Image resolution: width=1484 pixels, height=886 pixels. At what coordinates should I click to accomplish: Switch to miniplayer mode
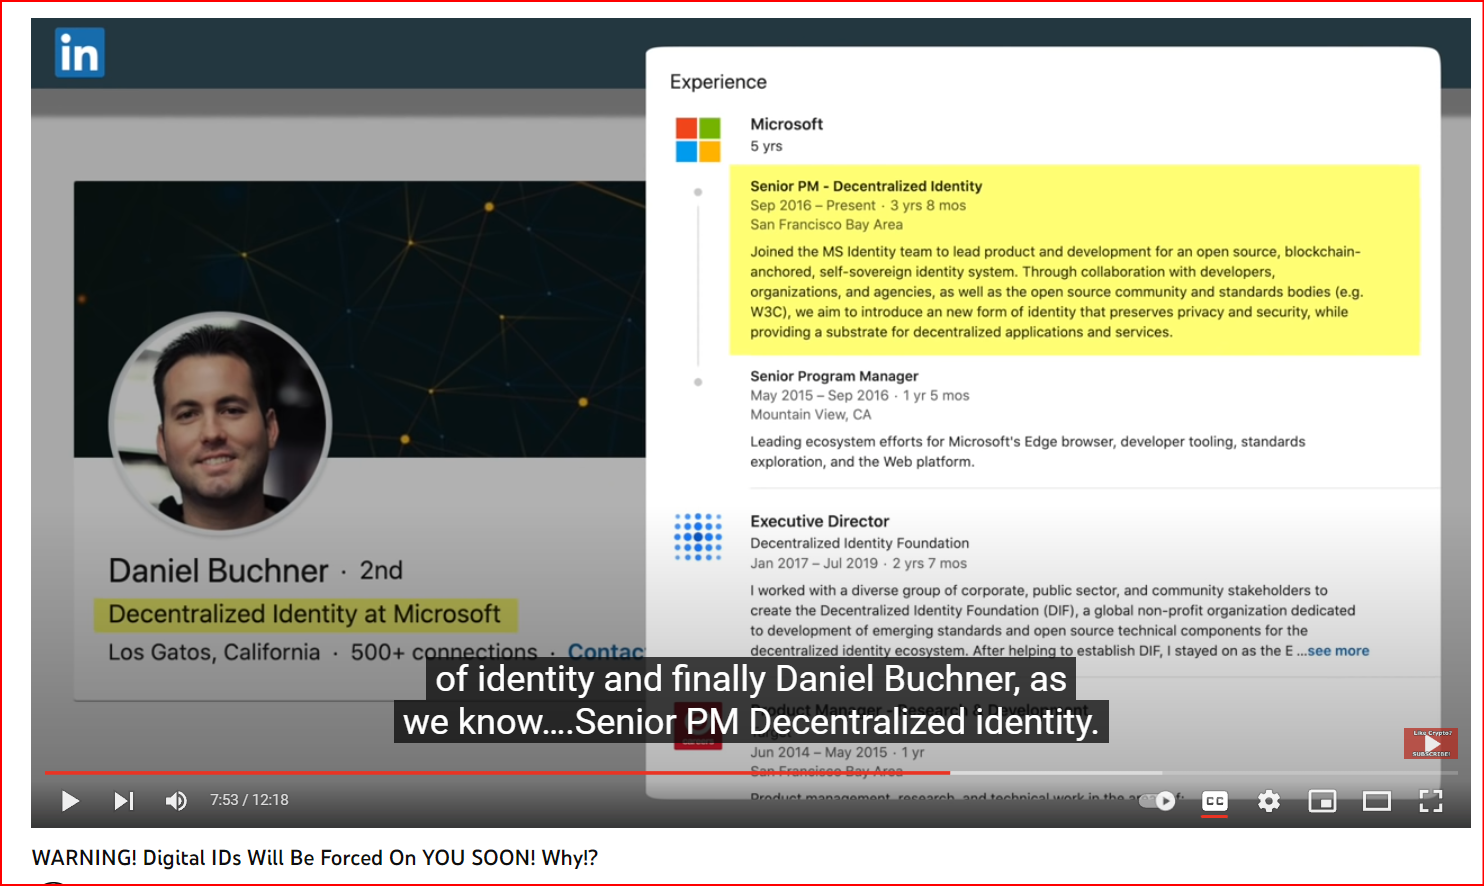click(x=1322, y=801)
